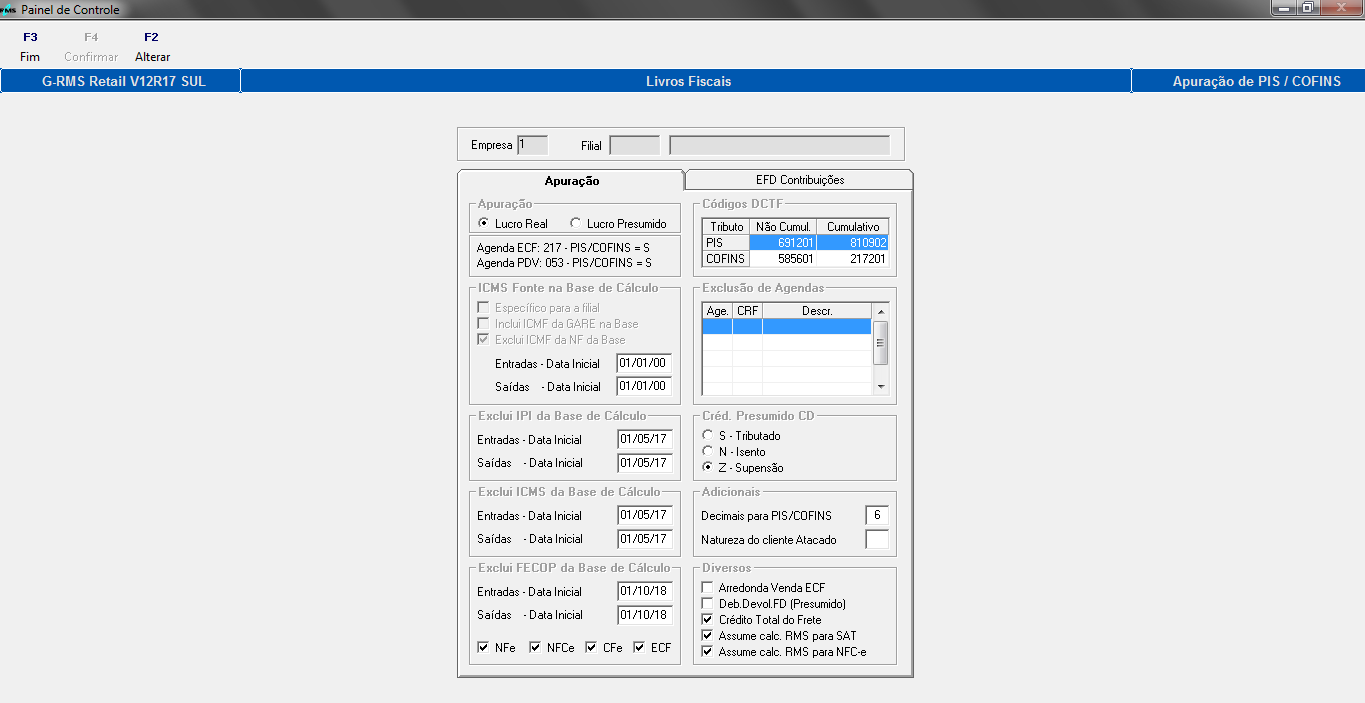
Task: Open the EFD Contribuições tab
Action: 799,180
